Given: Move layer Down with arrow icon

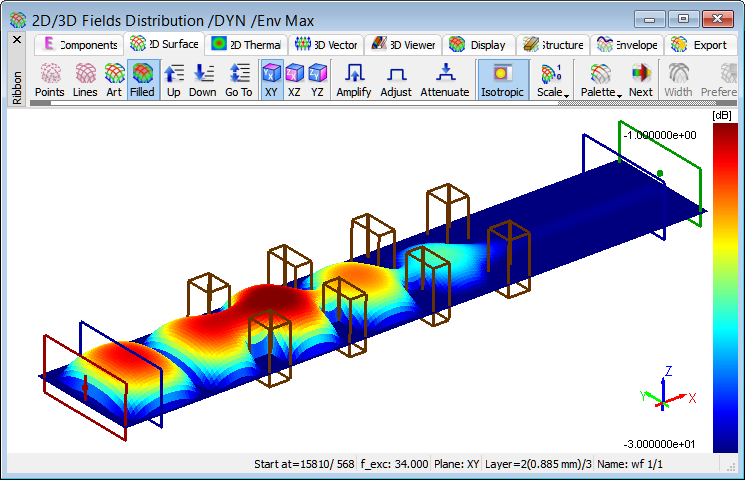Looking at the screenshot, I should pos(203,80).
